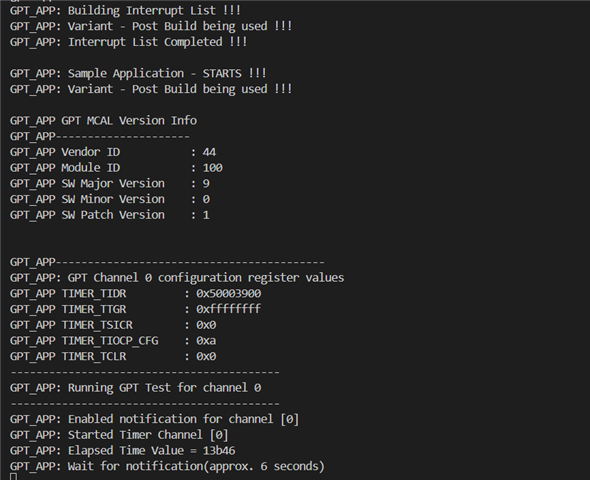Click the 'GPT MCAL Version Info' heading
Image resolution: width=590 pixels, height=480 pixels.
(103, 121)
